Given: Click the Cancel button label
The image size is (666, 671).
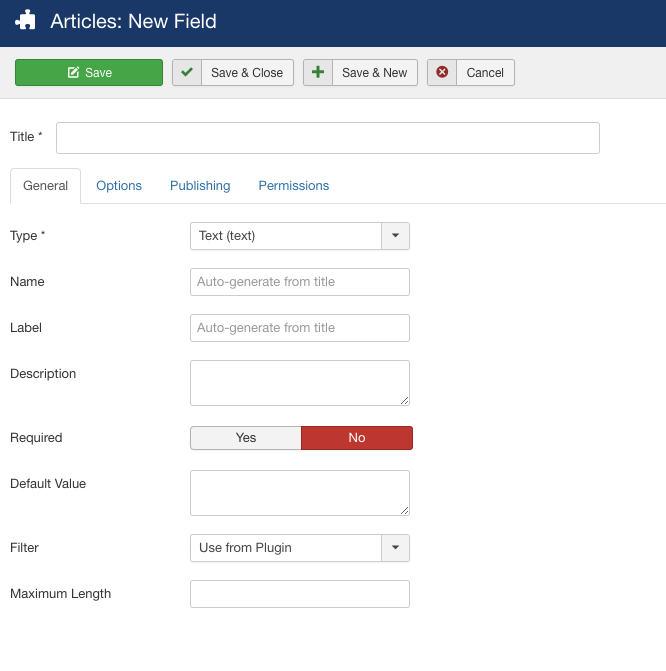Looking at the screenshot, I should point(485,73).
